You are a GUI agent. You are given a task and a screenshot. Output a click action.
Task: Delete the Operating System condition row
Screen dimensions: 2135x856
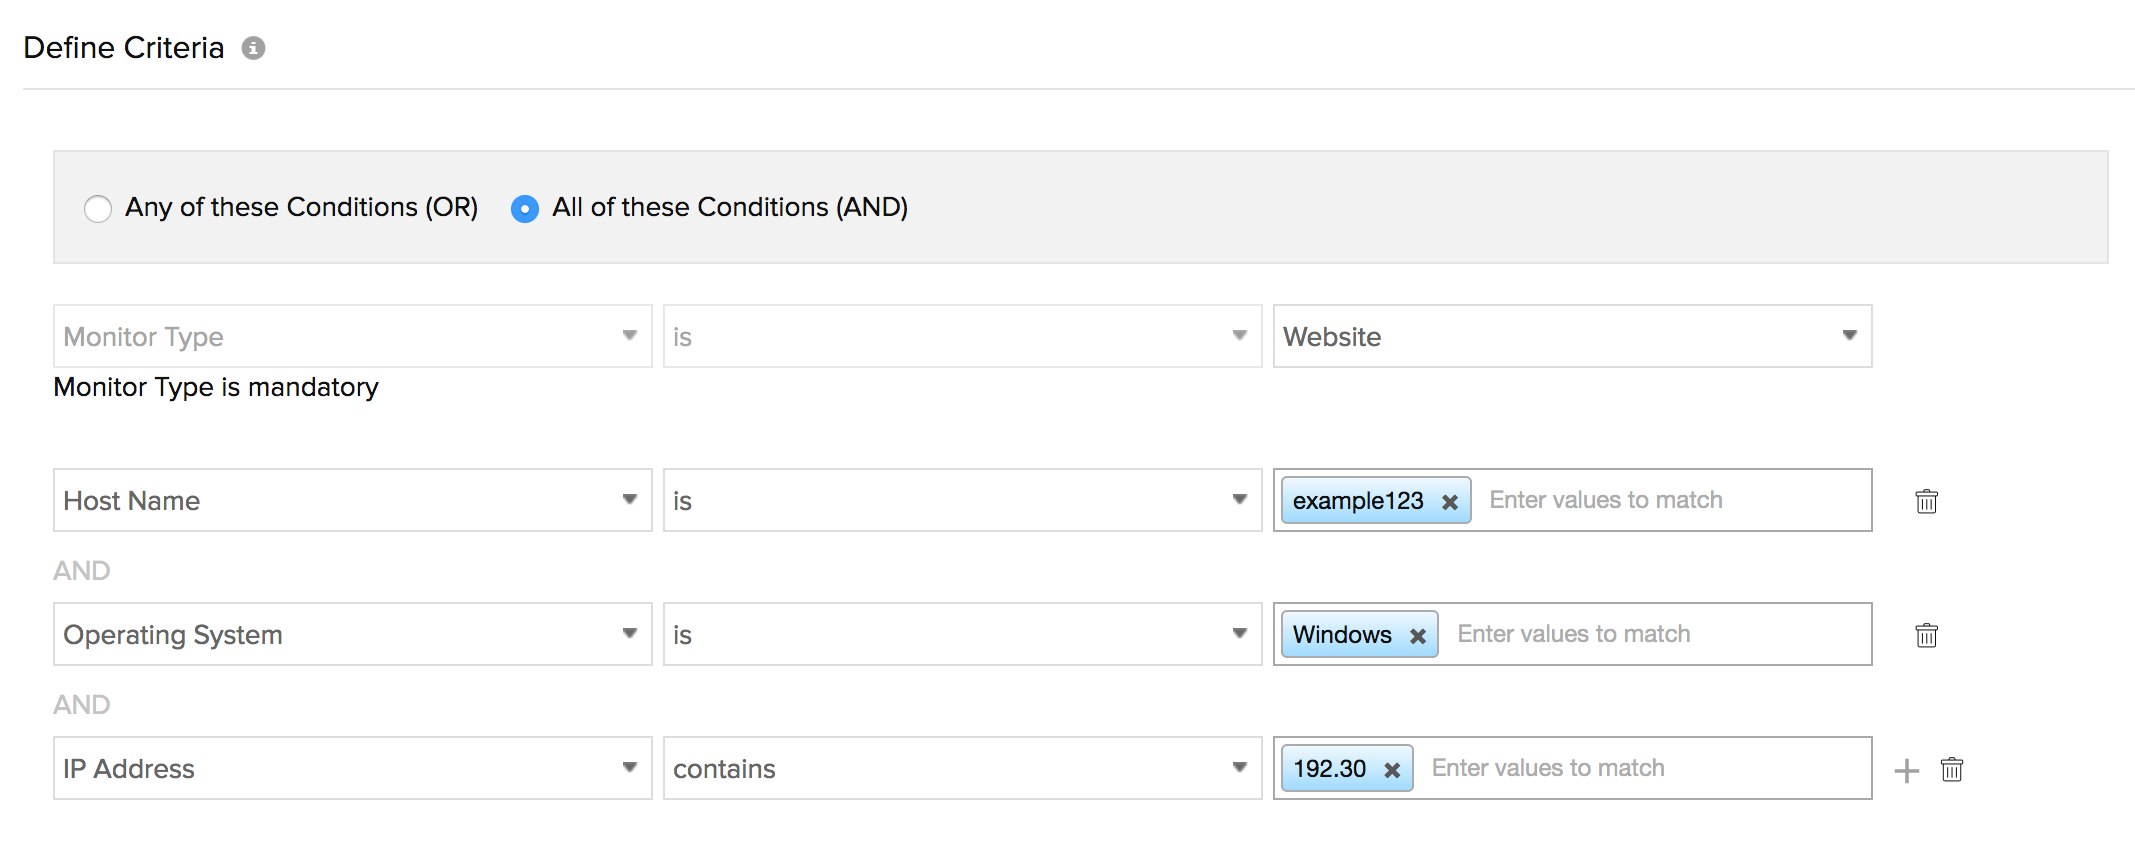coord(1926,635)
